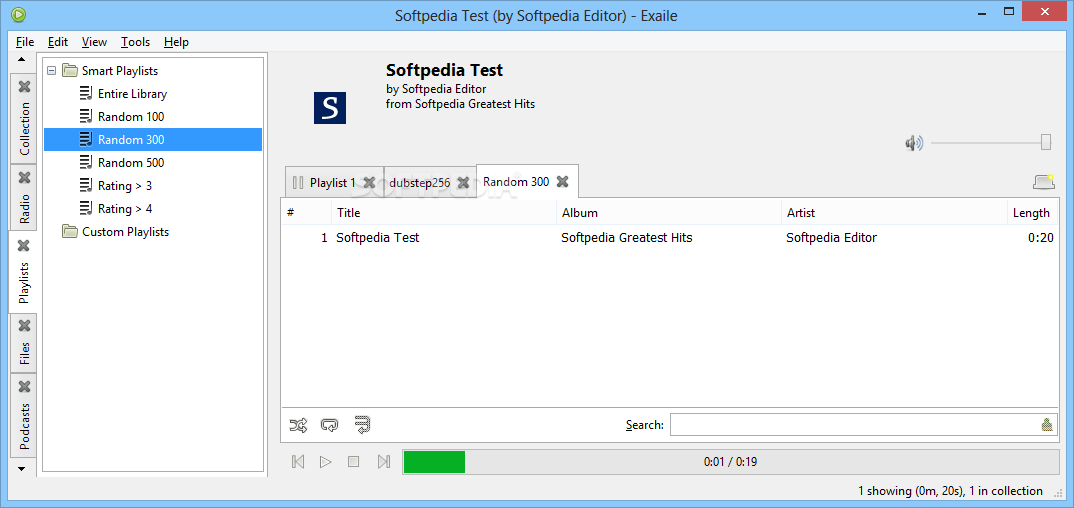Close the Playlists side panel tab

pyautogui.click(x=25, y=245)
